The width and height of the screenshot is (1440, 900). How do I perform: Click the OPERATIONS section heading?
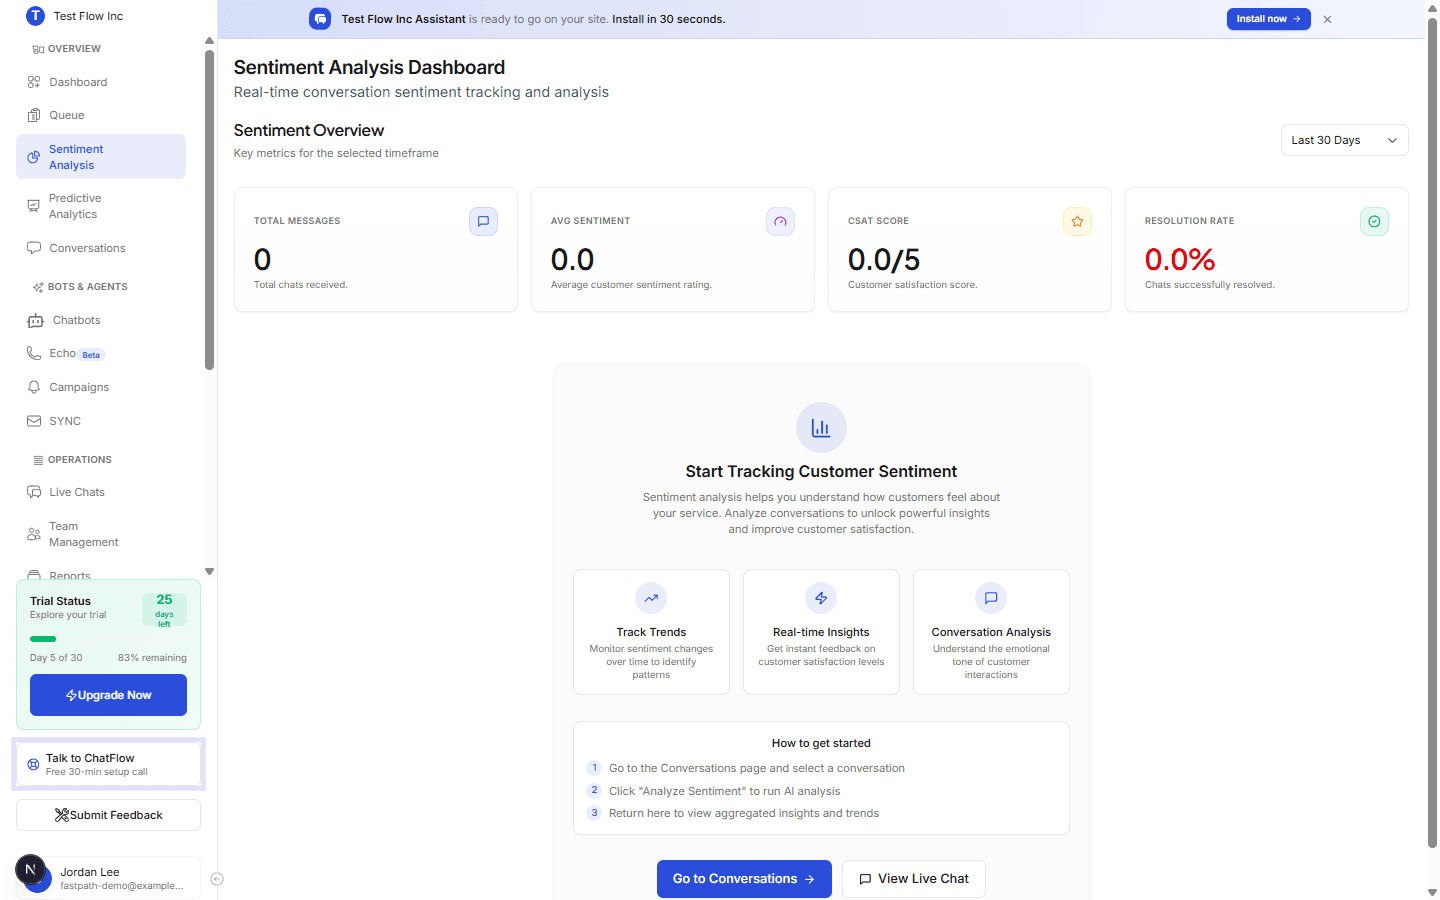tap(80, 460)
